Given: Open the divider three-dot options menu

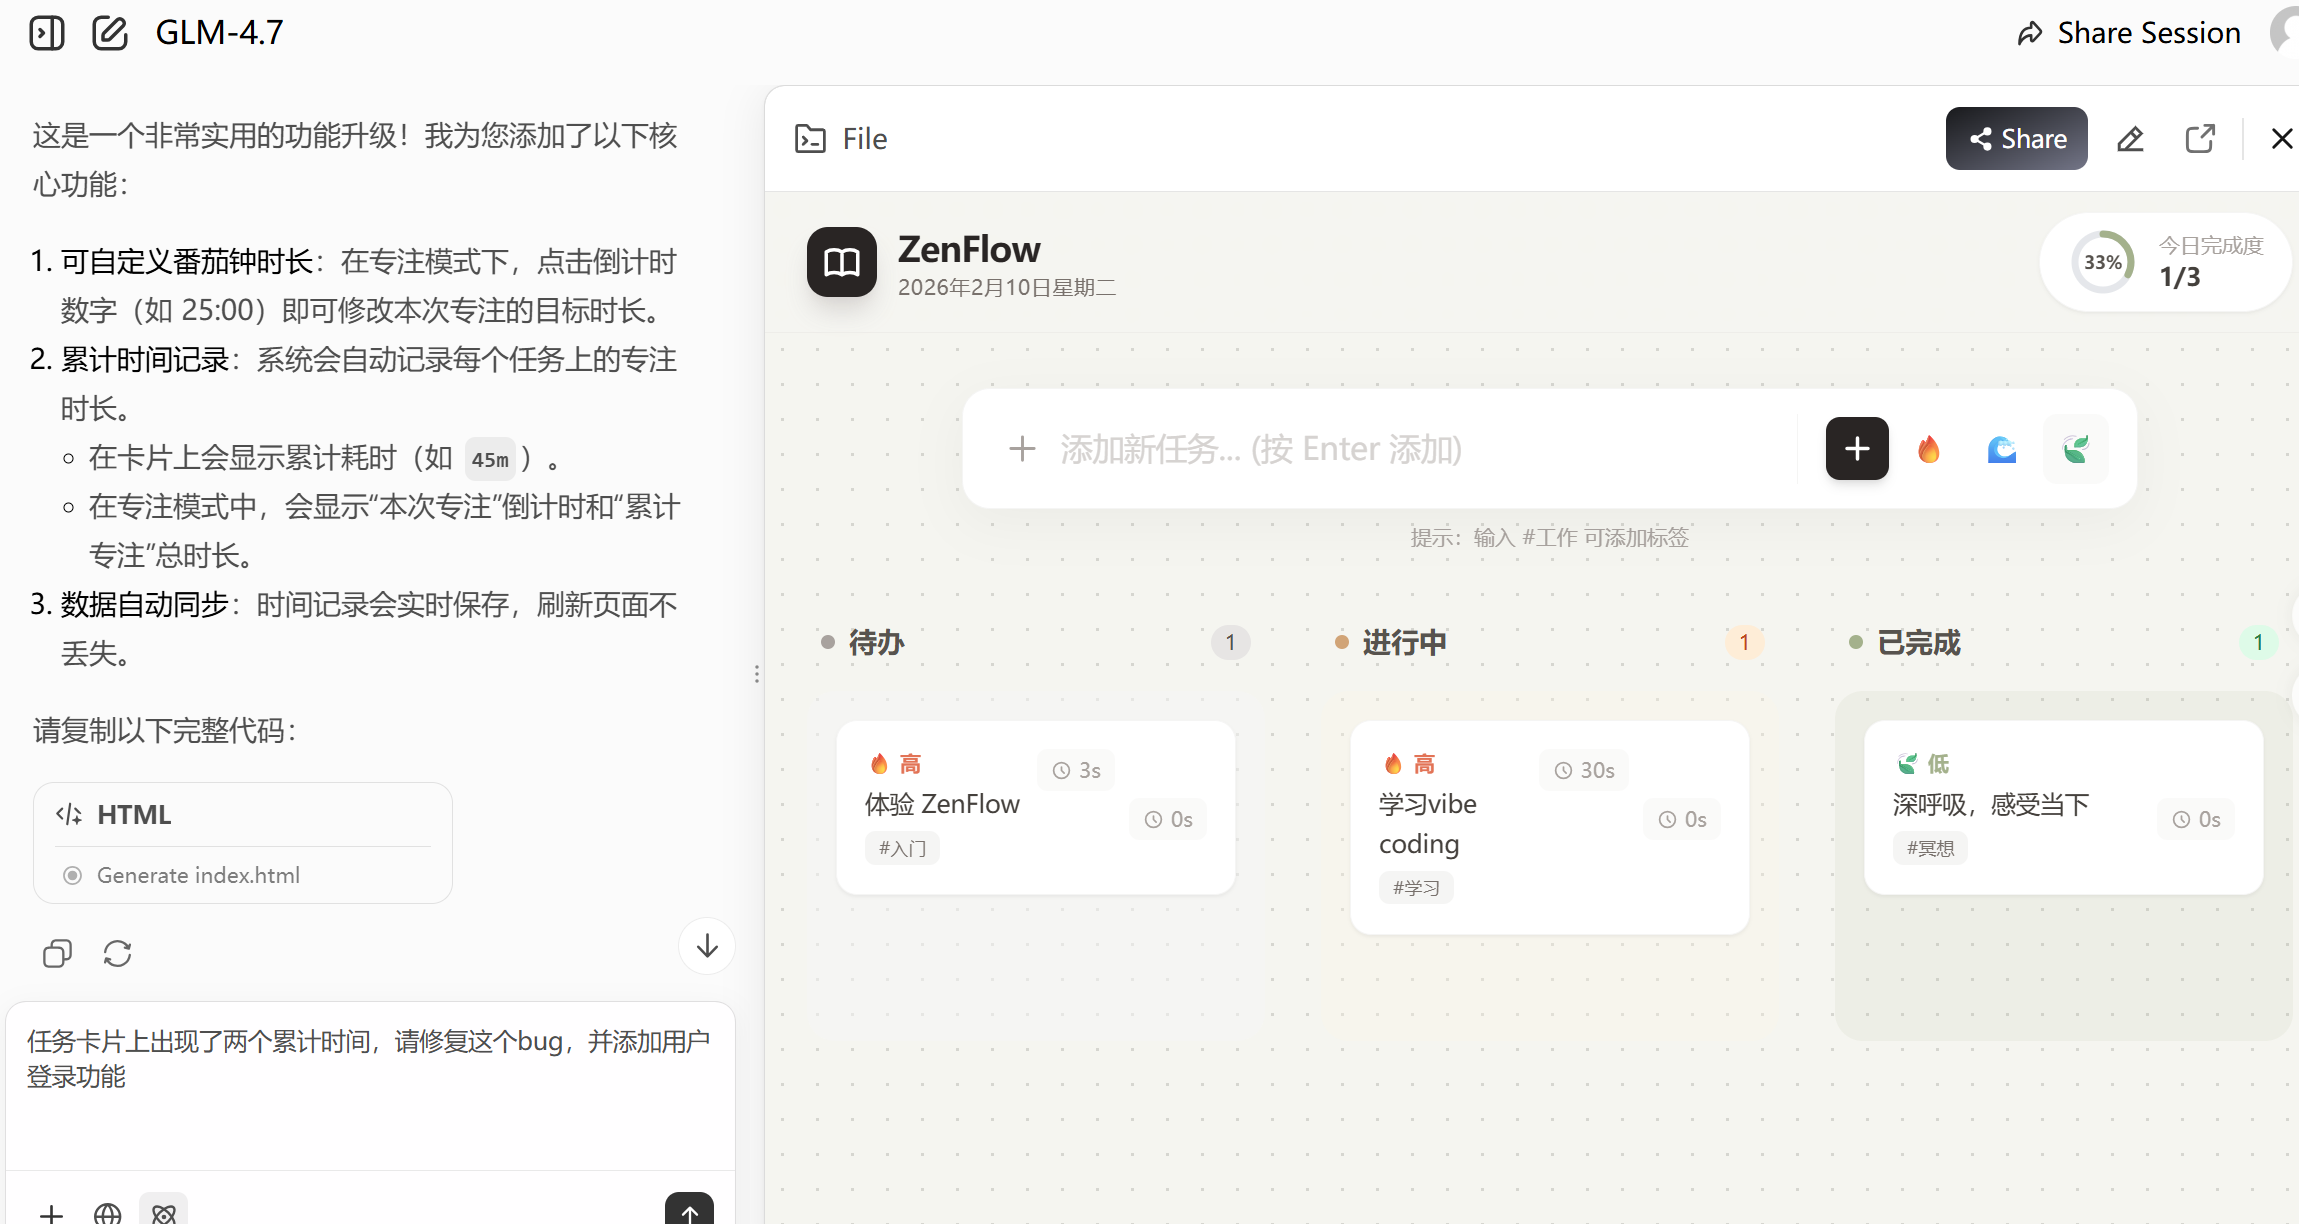Looking at the screenshot, I should (x=757, y=674).
